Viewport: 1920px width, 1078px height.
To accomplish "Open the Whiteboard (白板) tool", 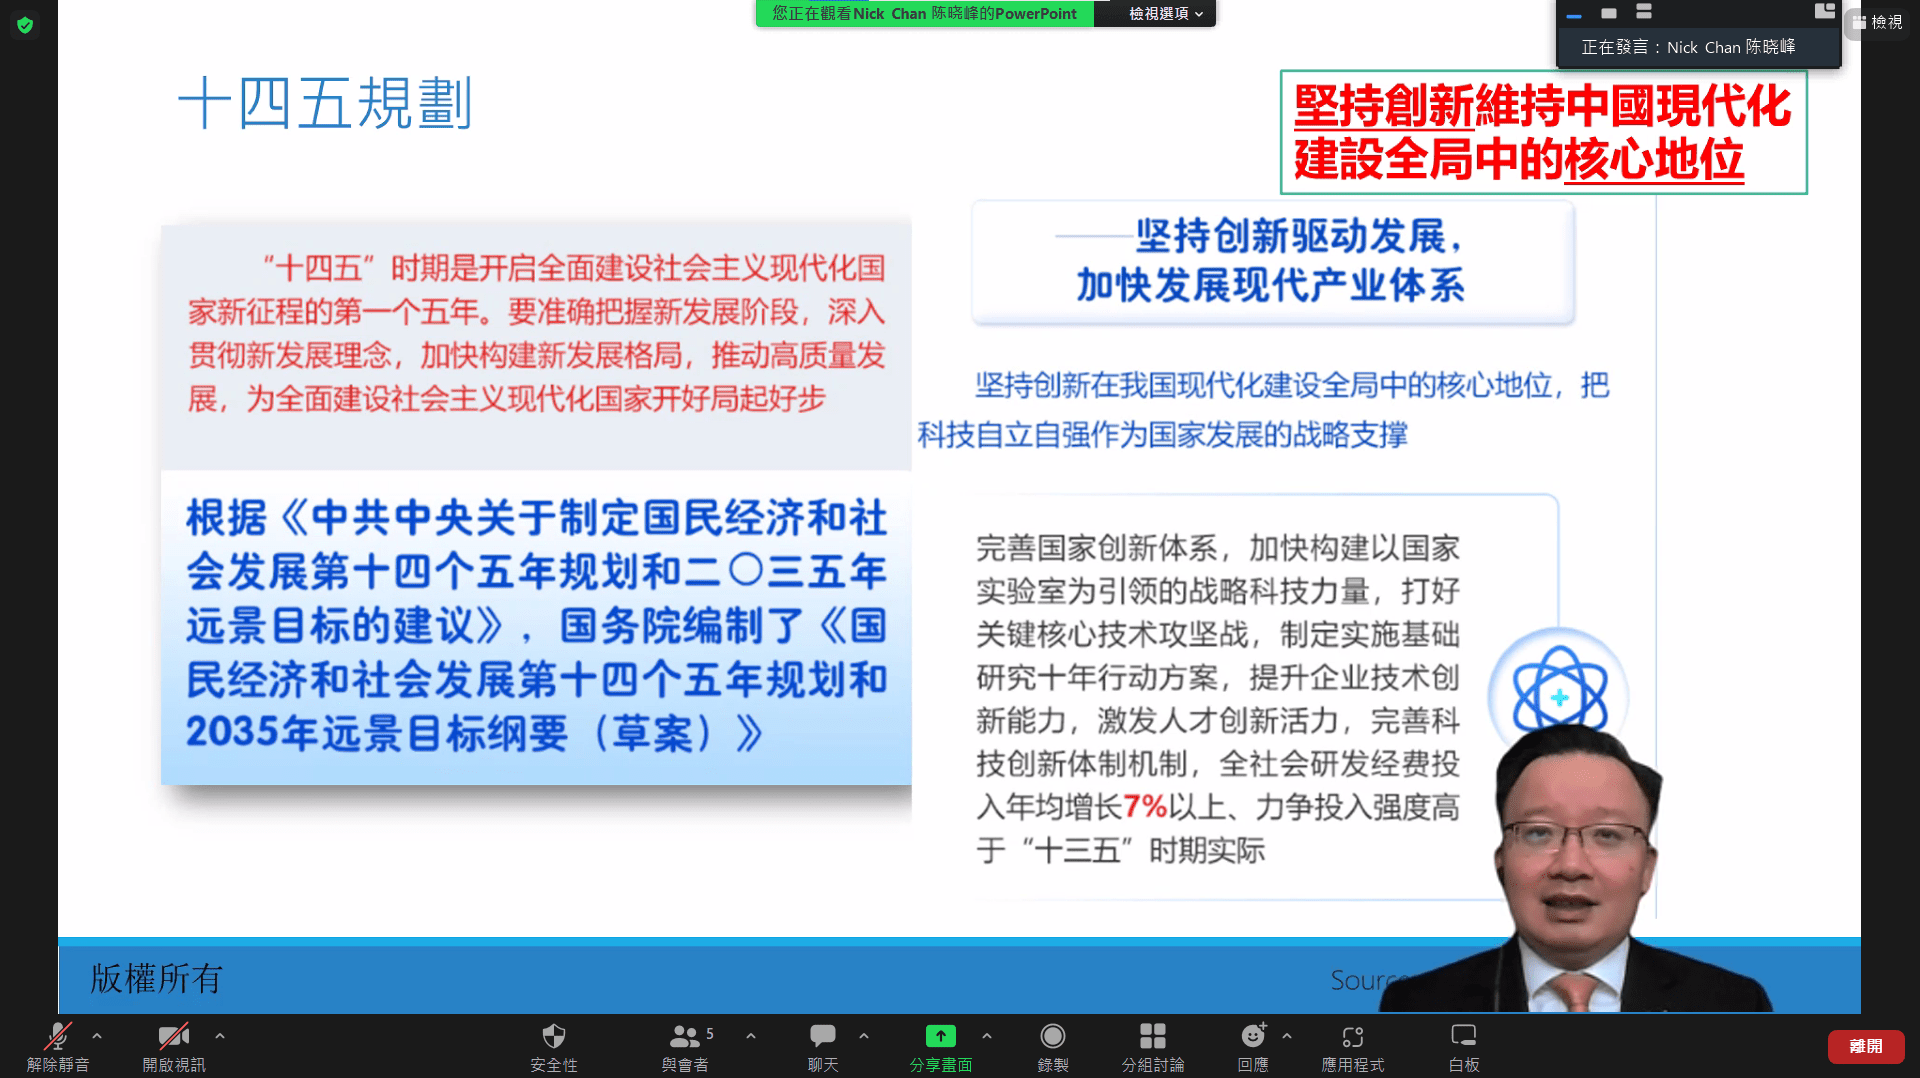I will pyautogui.click(x=1463, y=1036).
